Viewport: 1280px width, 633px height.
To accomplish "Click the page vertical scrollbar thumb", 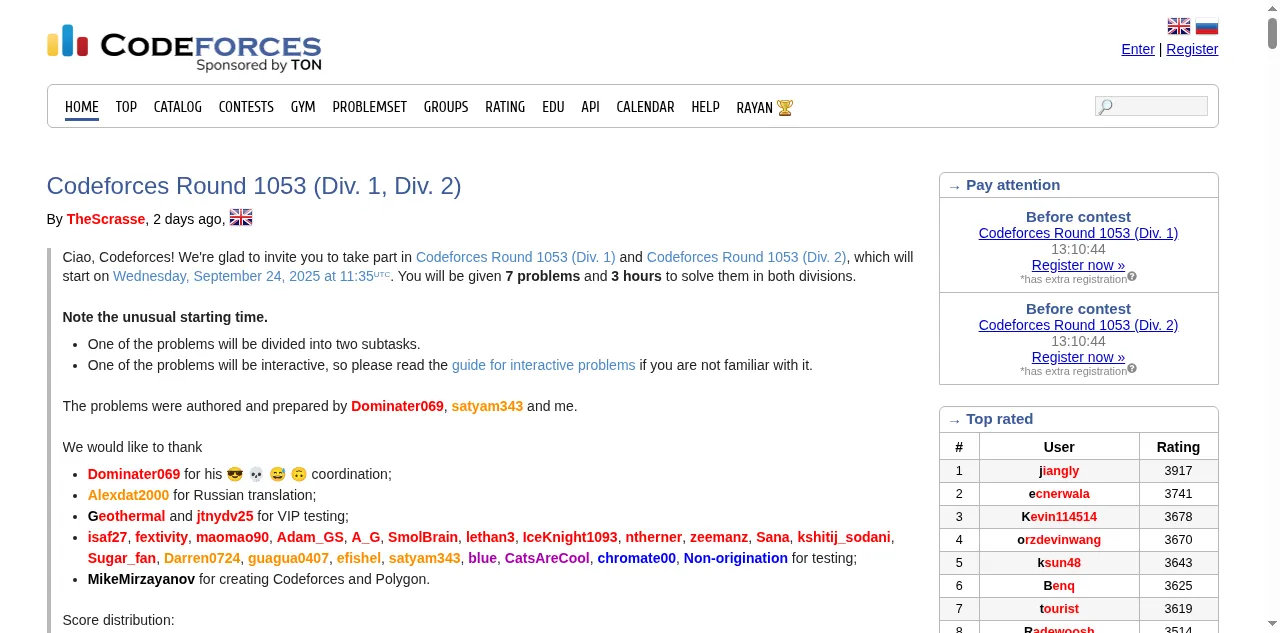I will 1273,33.
